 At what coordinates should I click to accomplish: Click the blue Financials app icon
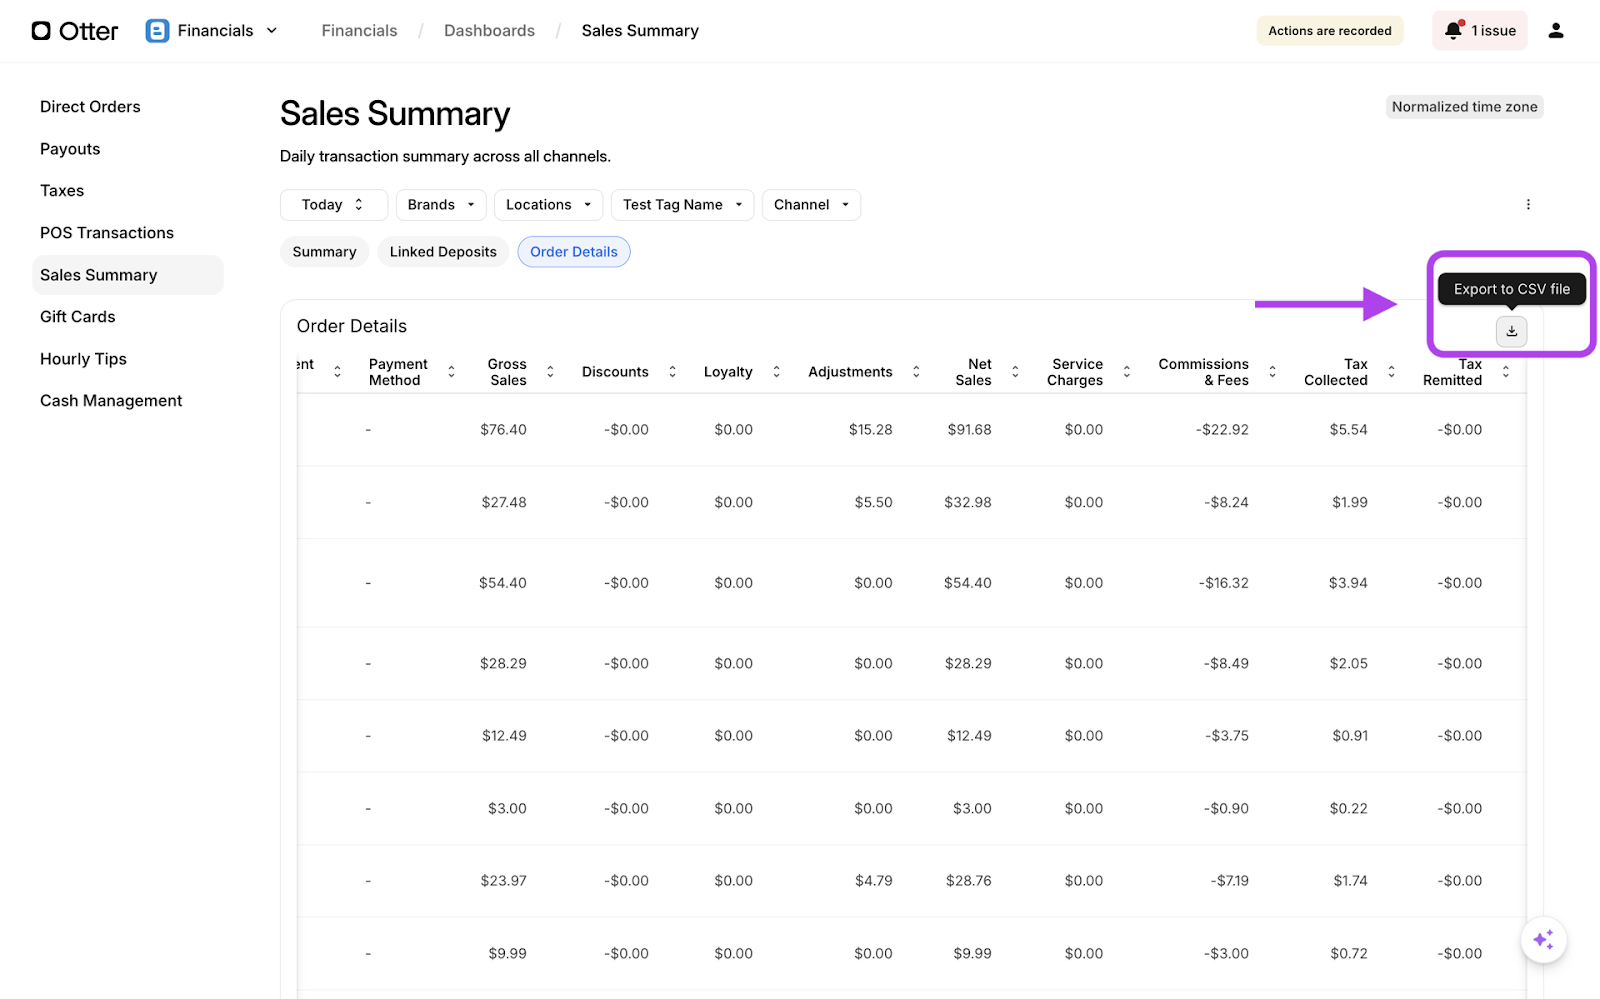157,31
